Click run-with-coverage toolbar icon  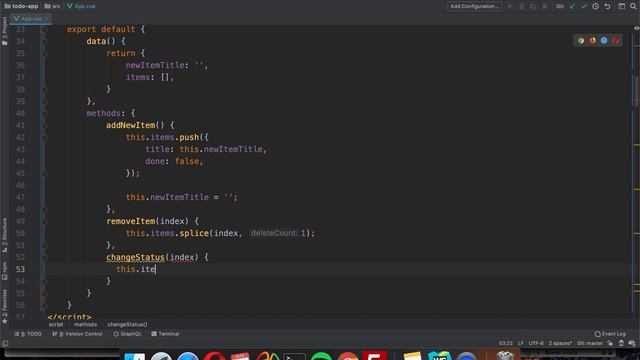tap(533, 6)
